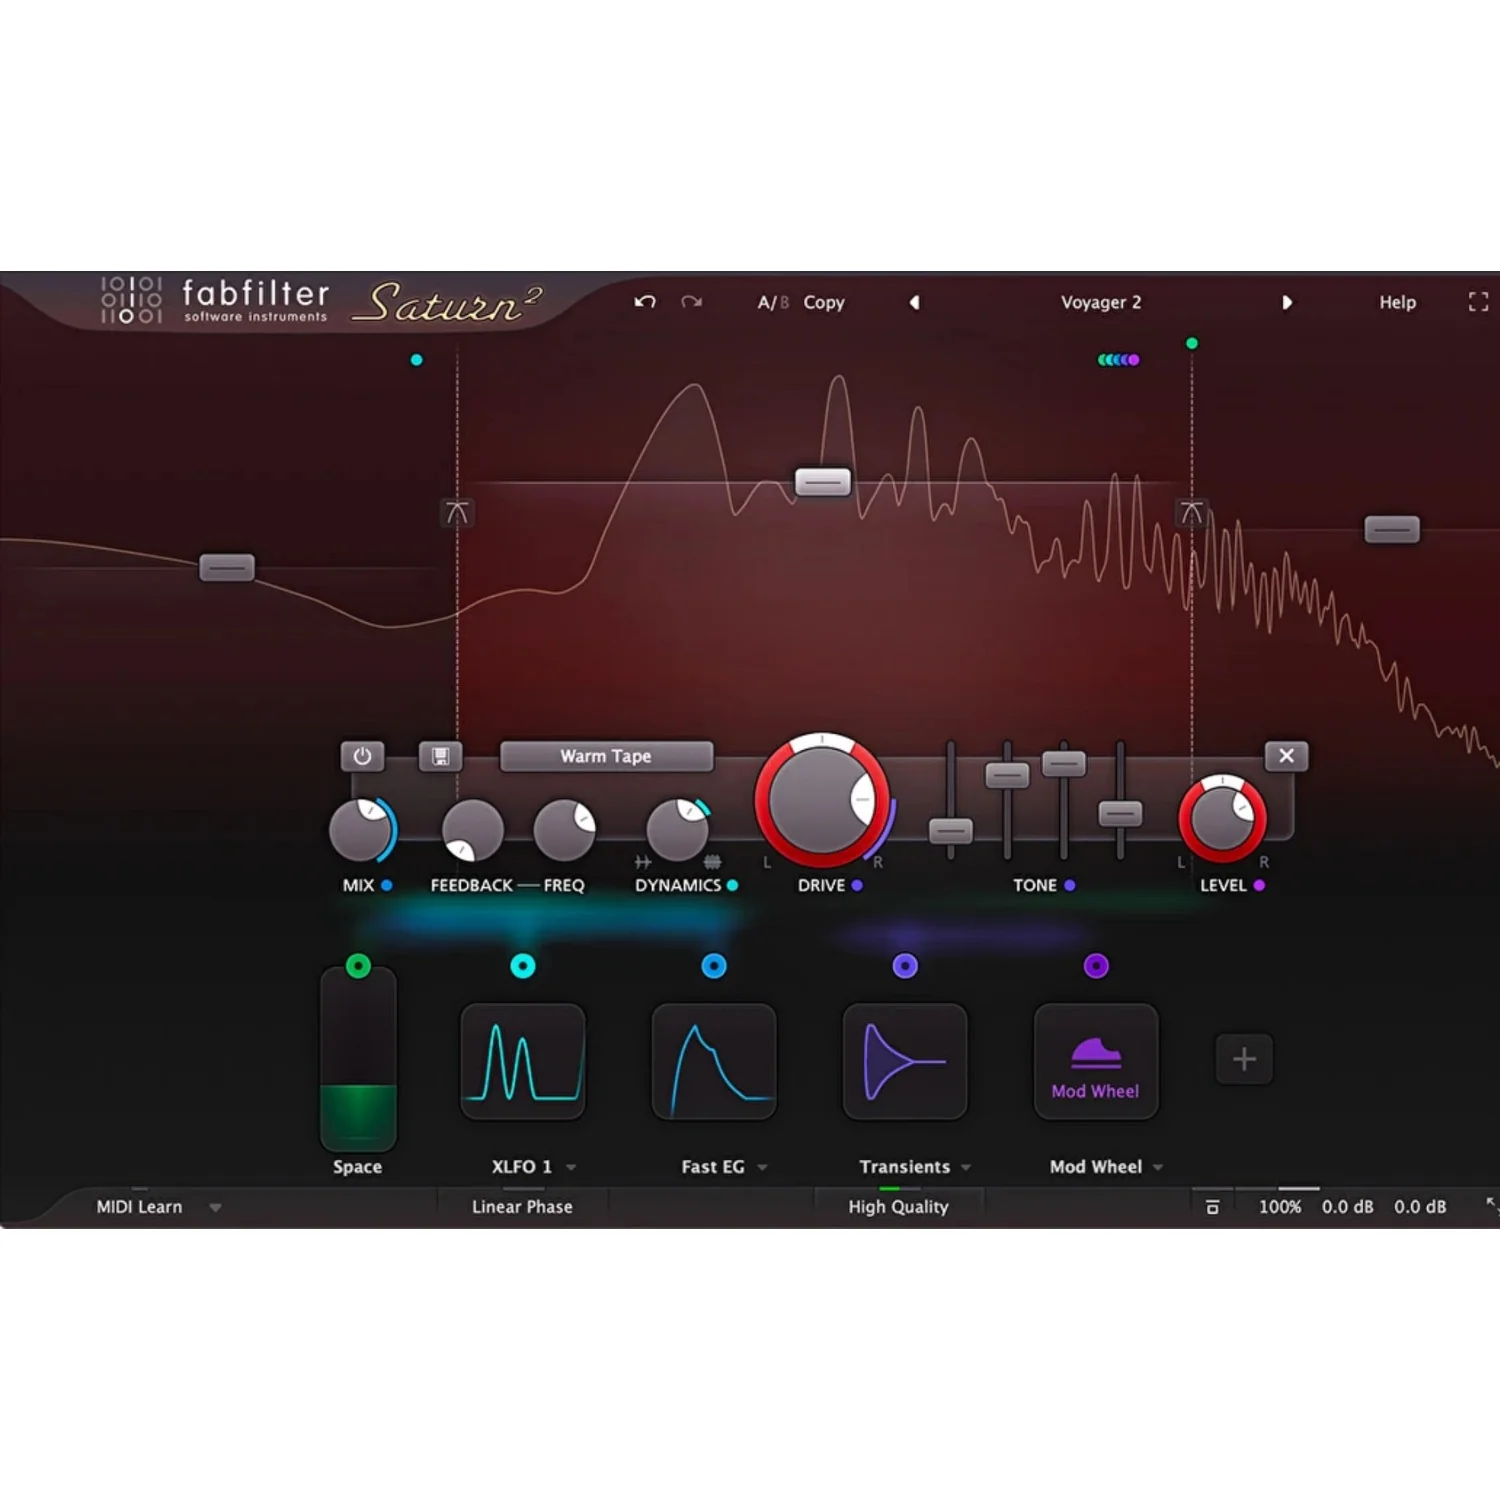Click the Space modulation slider
The image size is (1500, 1500).
tap(358, 1060)
